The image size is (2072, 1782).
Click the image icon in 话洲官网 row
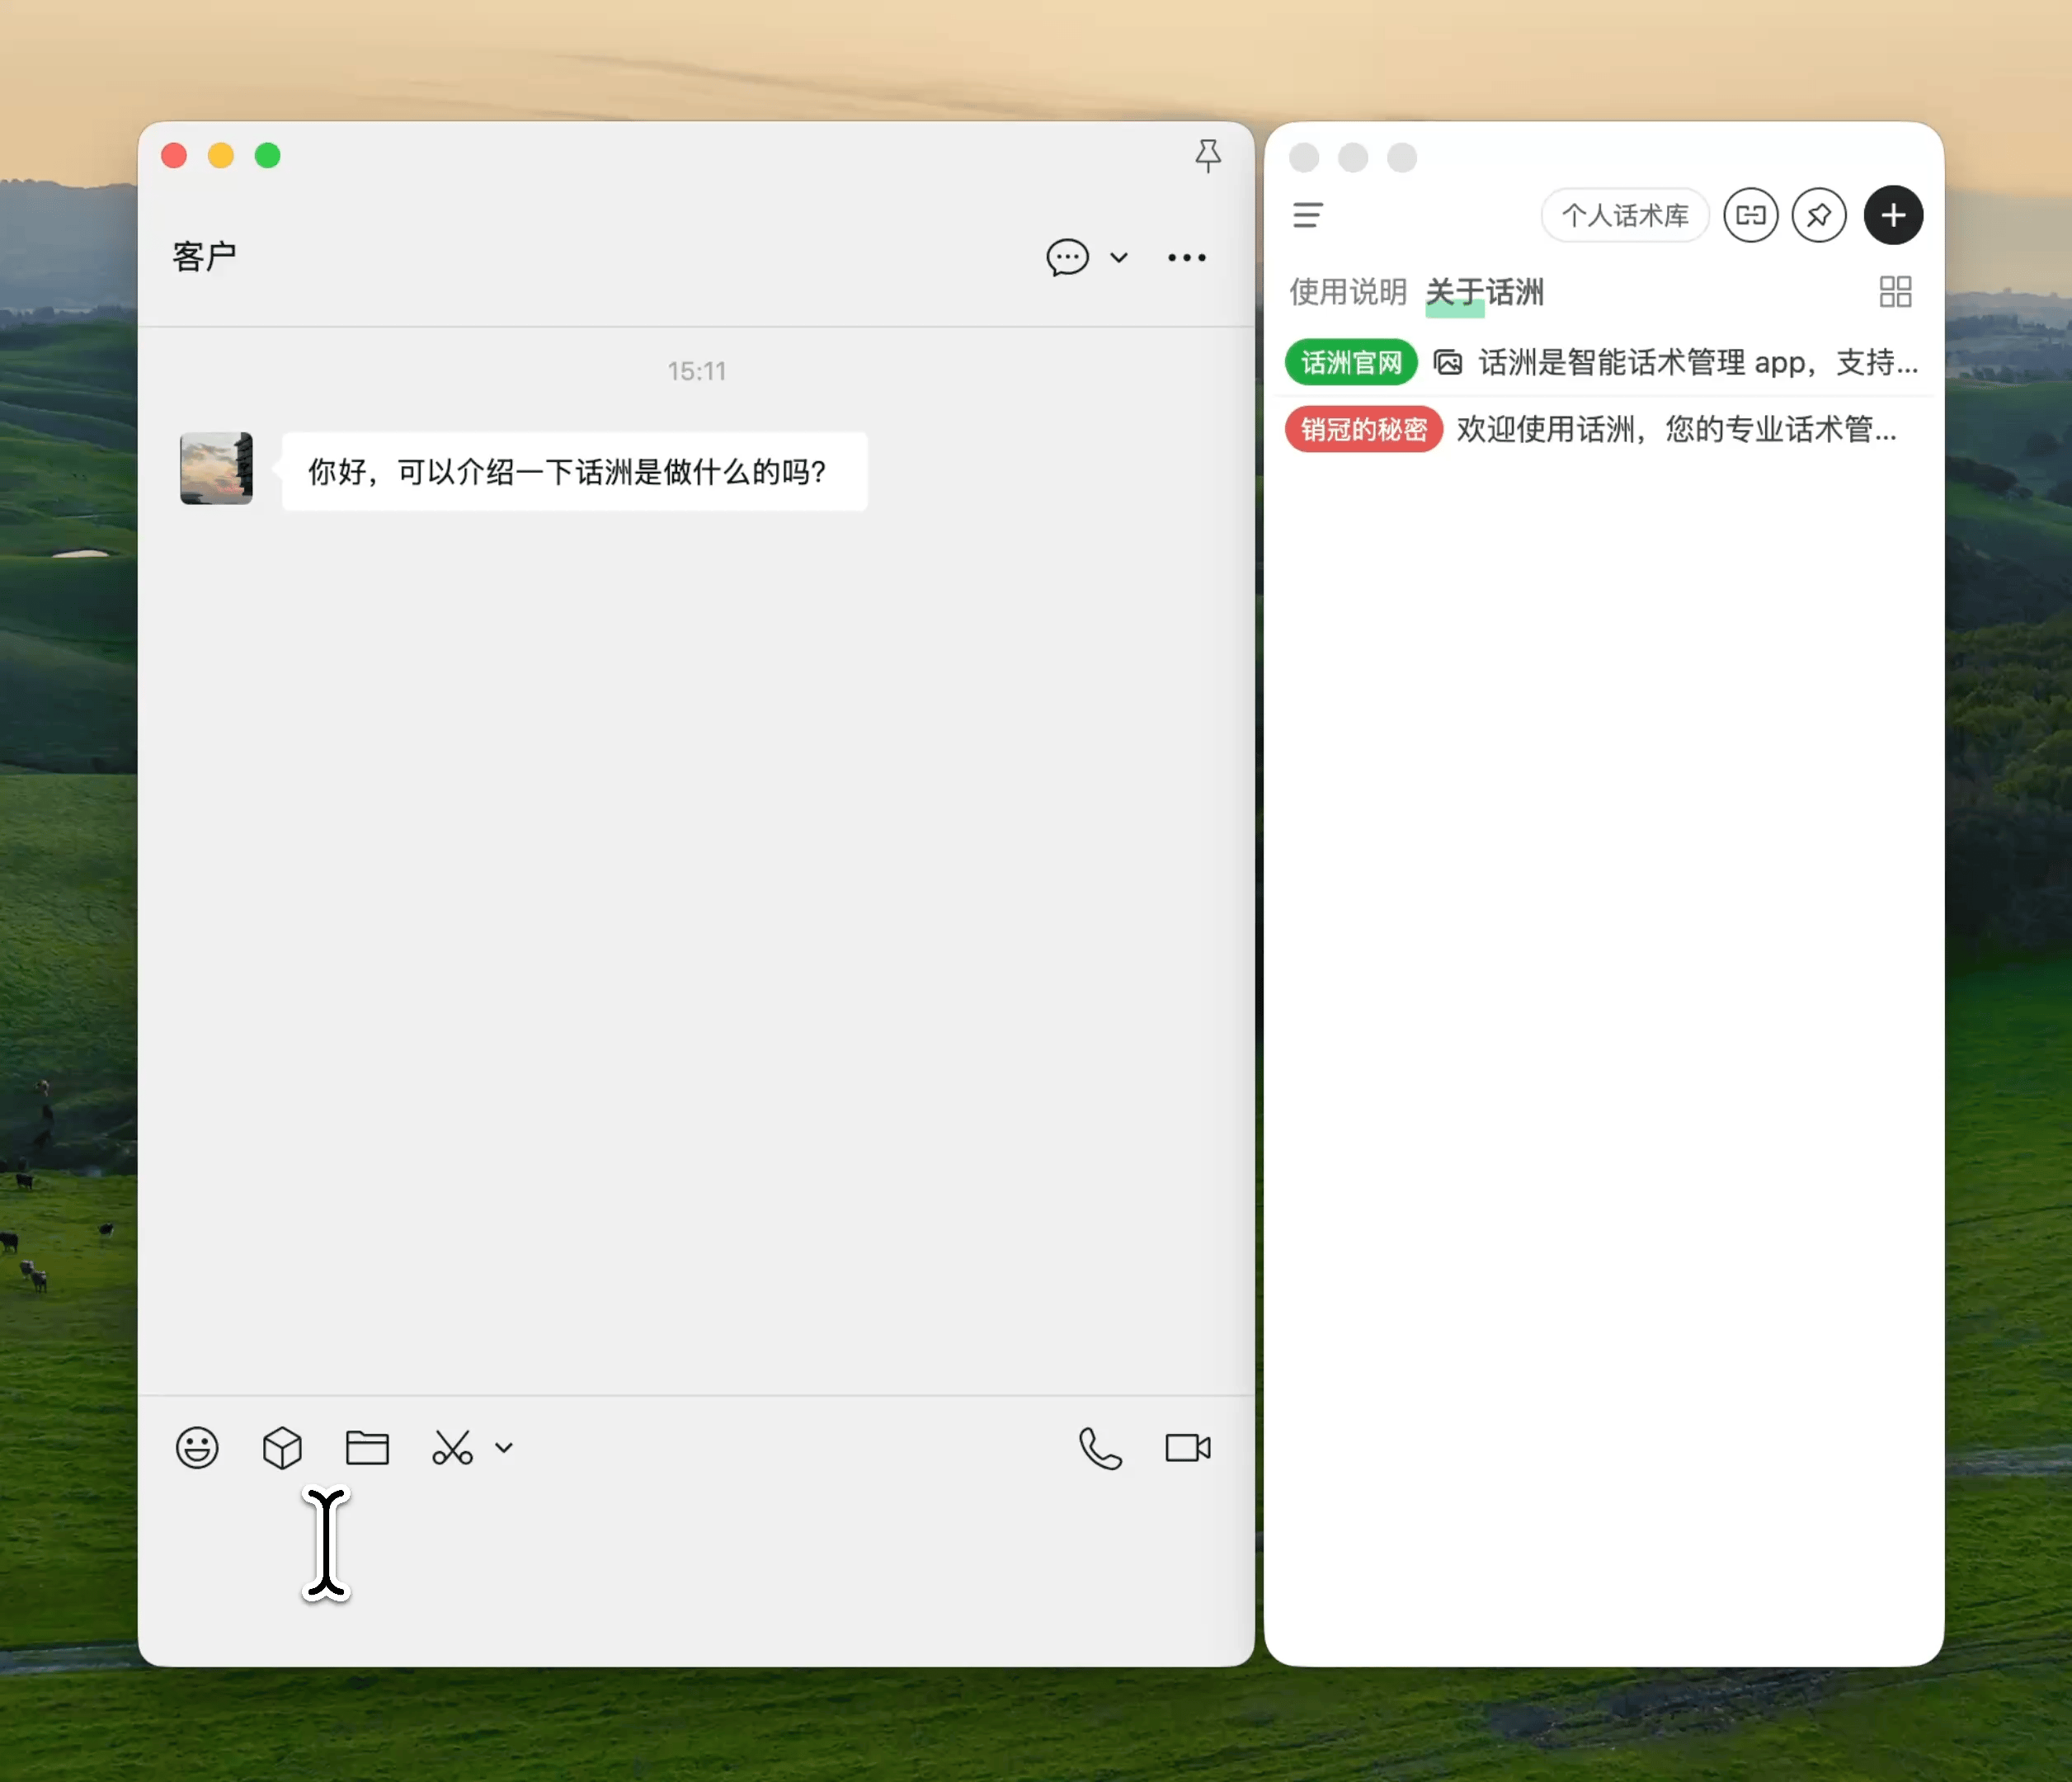pyautogui.click(x=1448, y=362)
